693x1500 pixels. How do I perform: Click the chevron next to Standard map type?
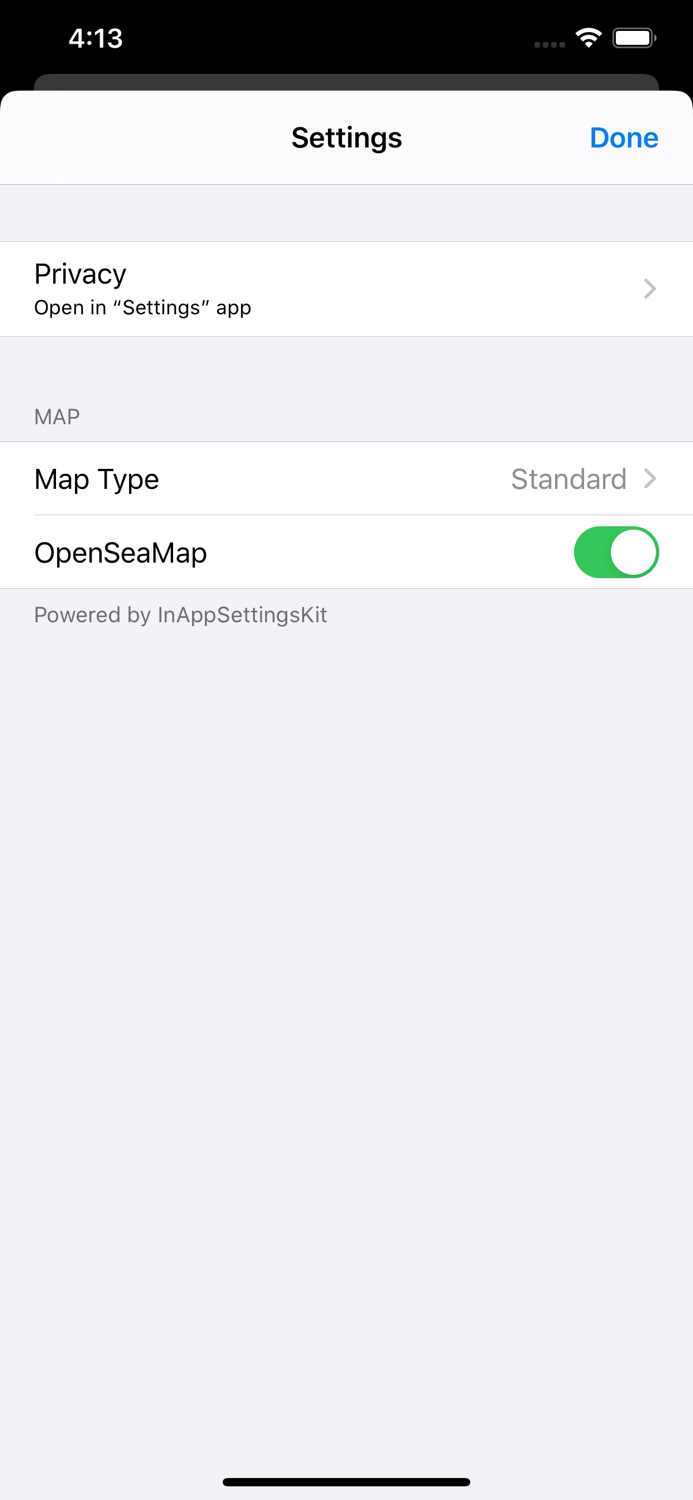[x=650, y=478]
